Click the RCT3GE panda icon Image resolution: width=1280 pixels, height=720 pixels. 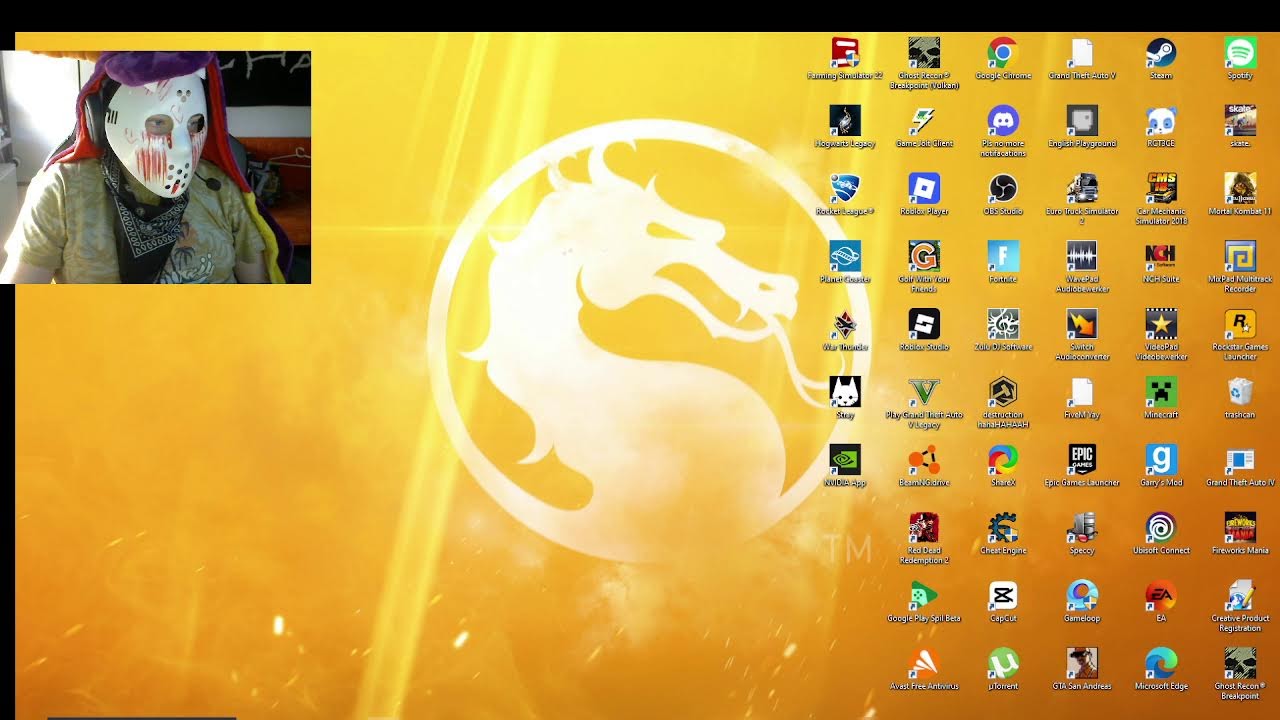click(1161, 120)
